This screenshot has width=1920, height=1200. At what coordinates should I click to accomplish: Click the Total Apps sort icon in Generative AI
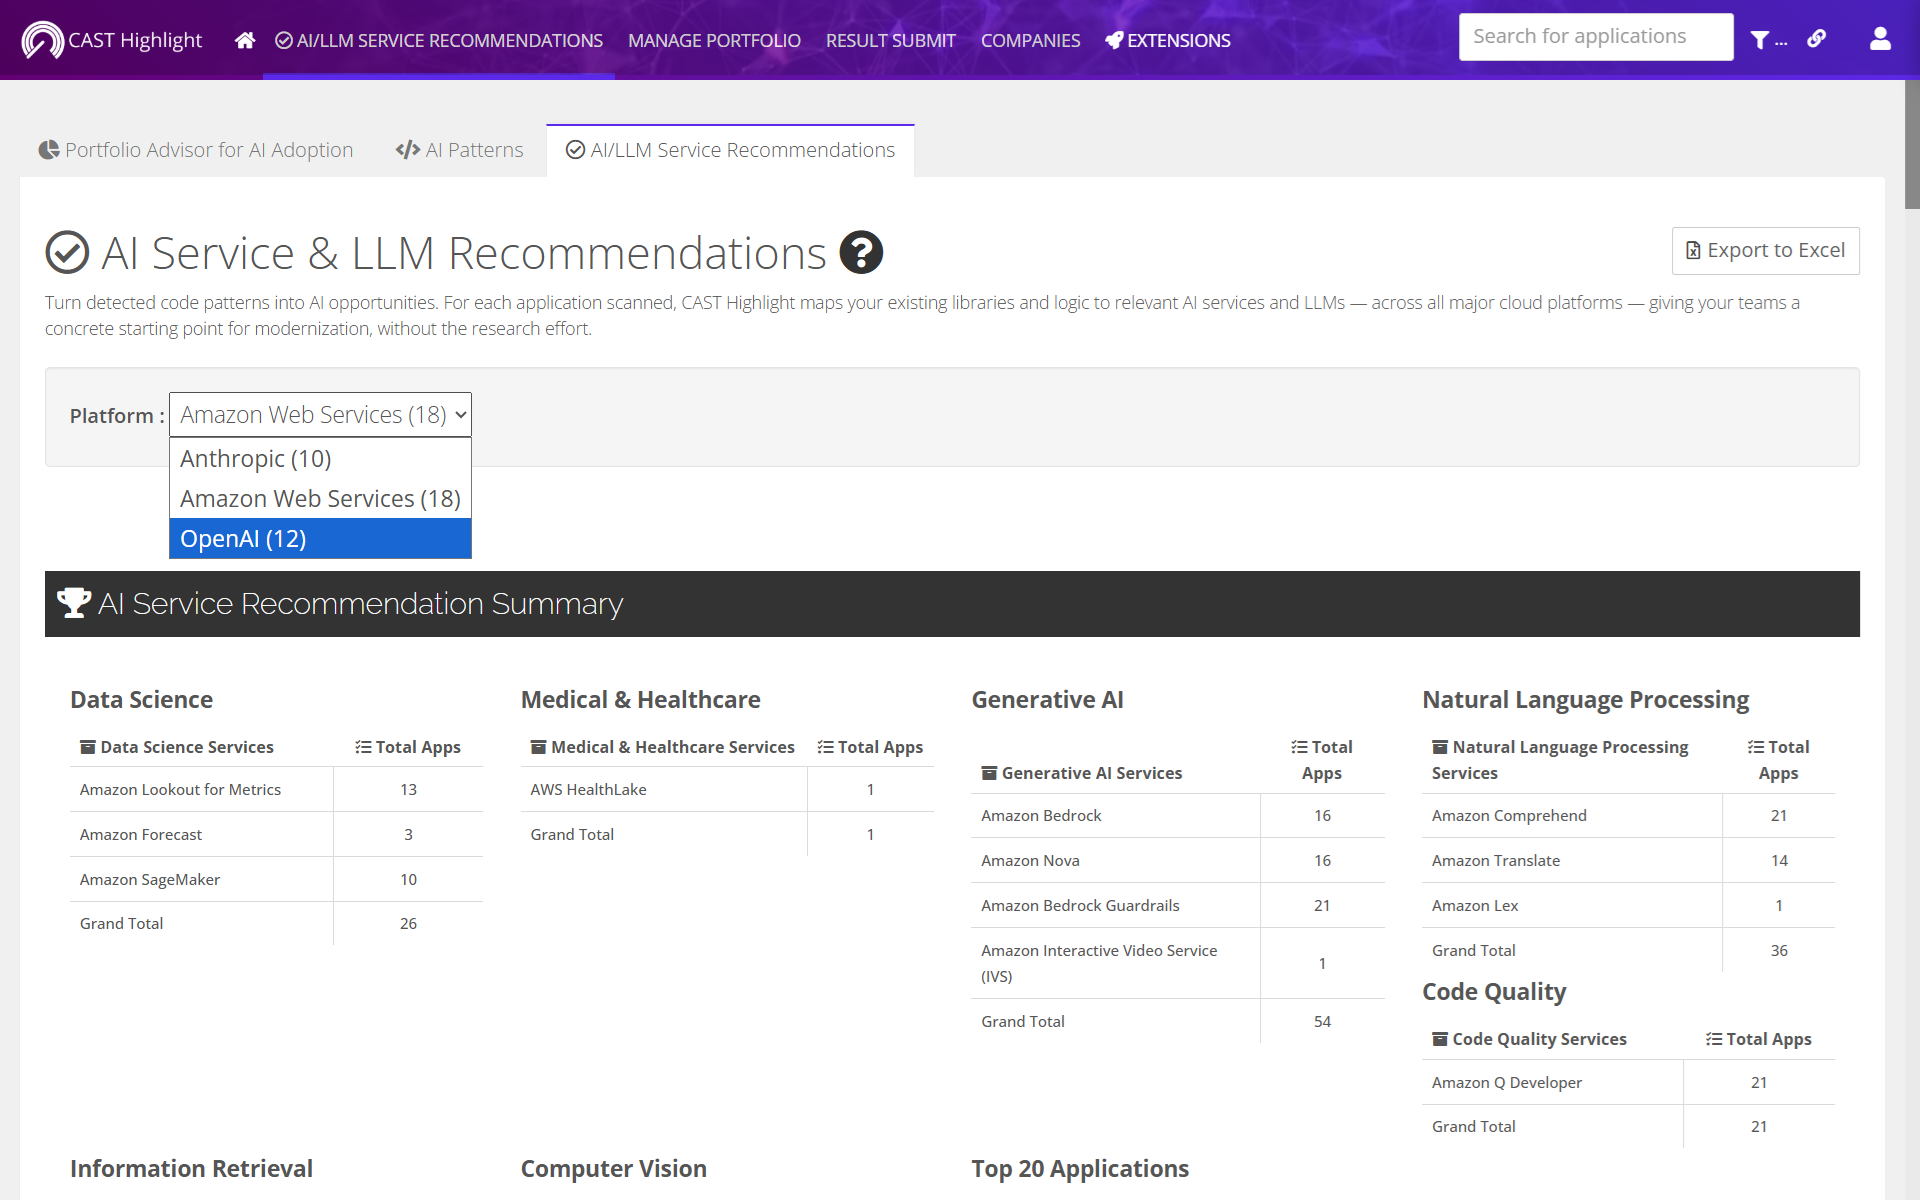1299,747
